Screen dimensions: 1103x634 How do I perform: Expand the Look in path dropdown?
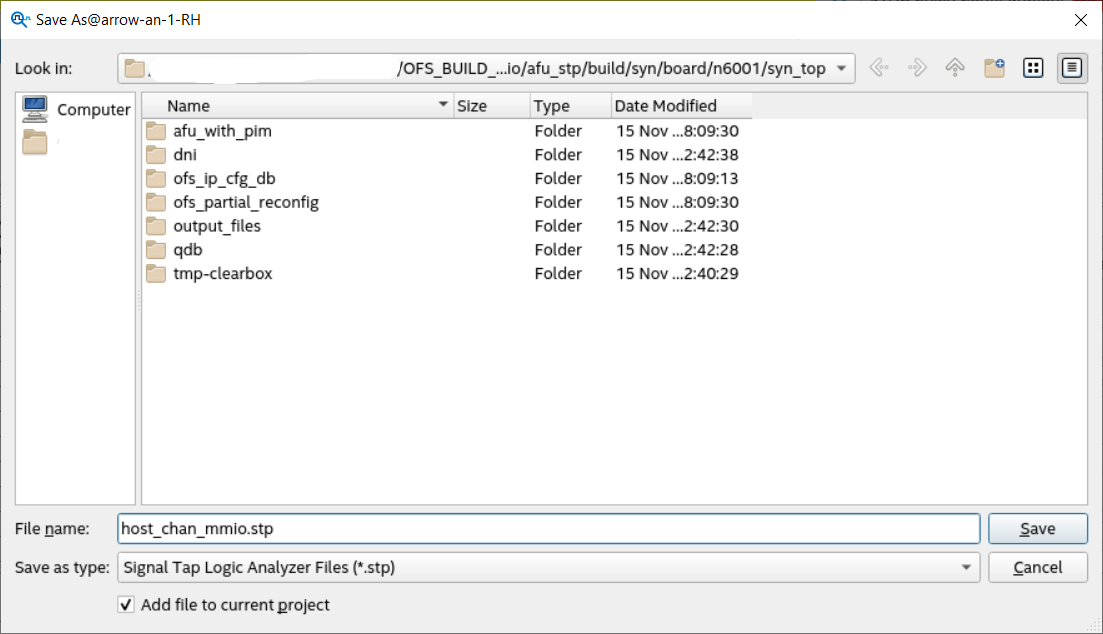pos(842,68)
